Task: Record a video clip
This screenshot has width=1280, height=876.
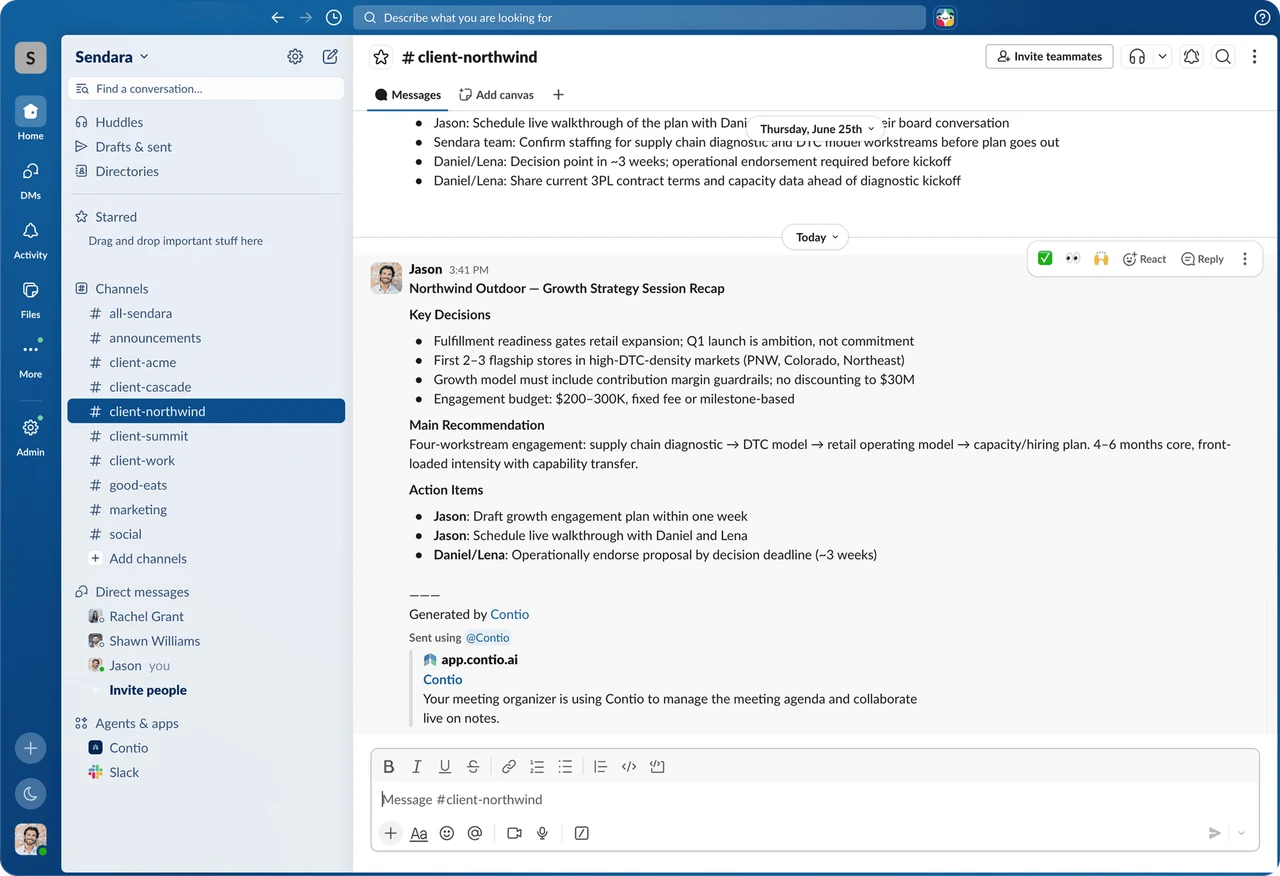Action: 514,833
